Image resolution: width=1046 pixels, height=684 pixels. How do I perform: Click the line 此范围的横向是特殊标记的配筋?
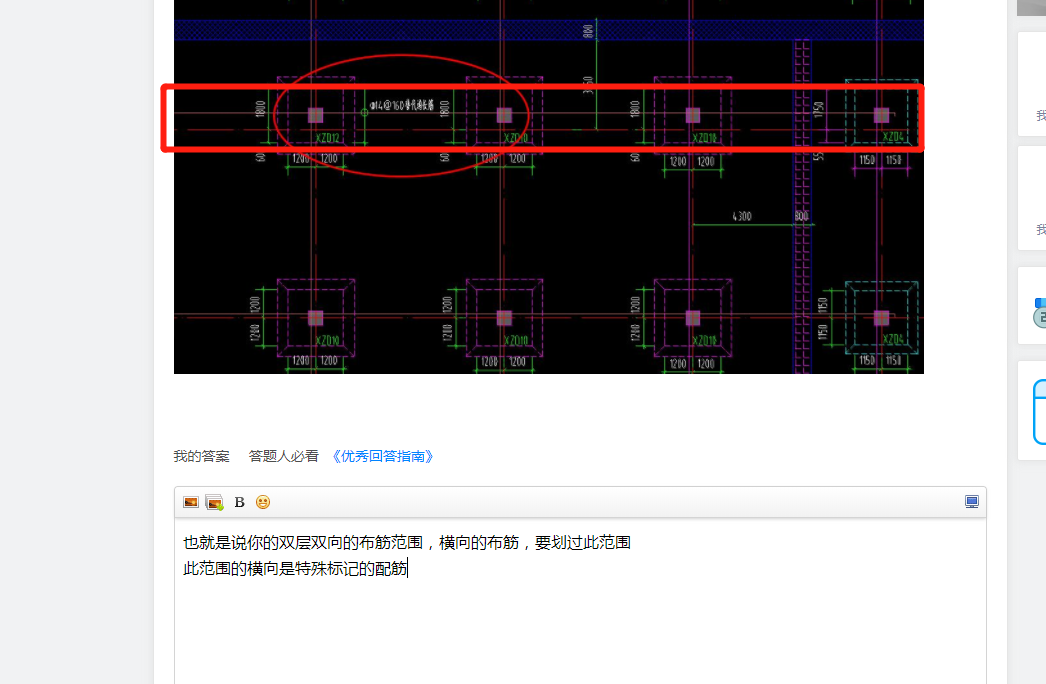(x=295, y=569)
